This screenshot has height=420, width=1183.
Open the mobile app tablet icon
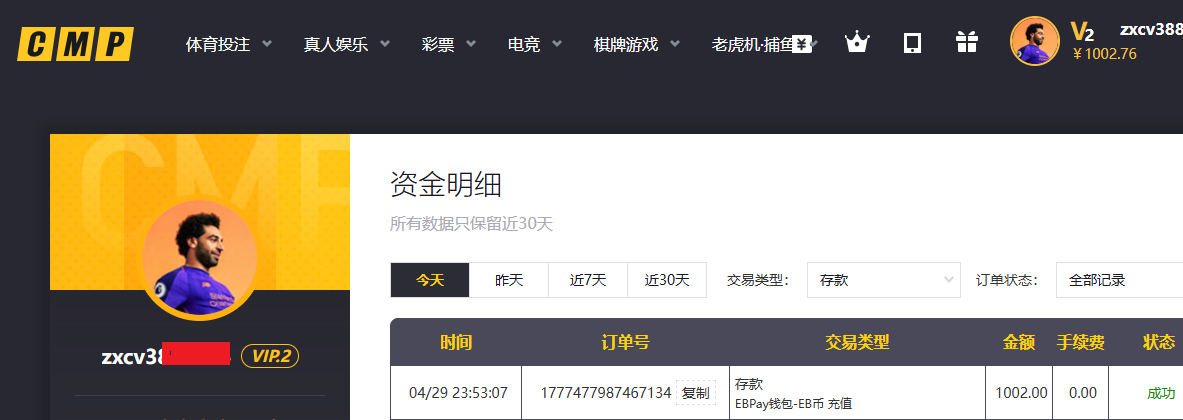[x=912, y=43]
